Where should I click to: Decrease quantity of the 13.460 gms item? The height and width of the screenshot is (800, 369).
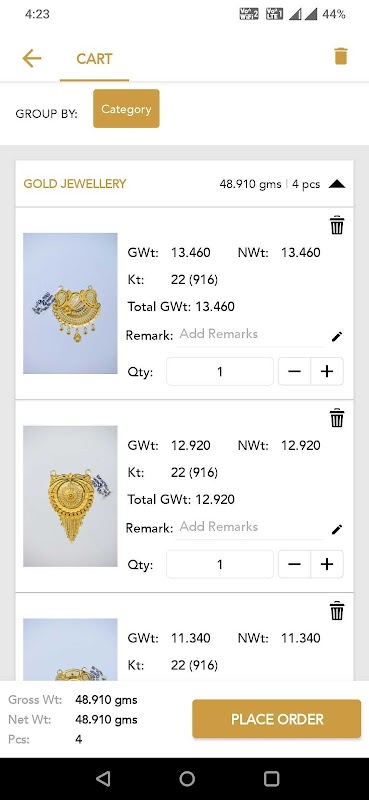pos(294,371)
